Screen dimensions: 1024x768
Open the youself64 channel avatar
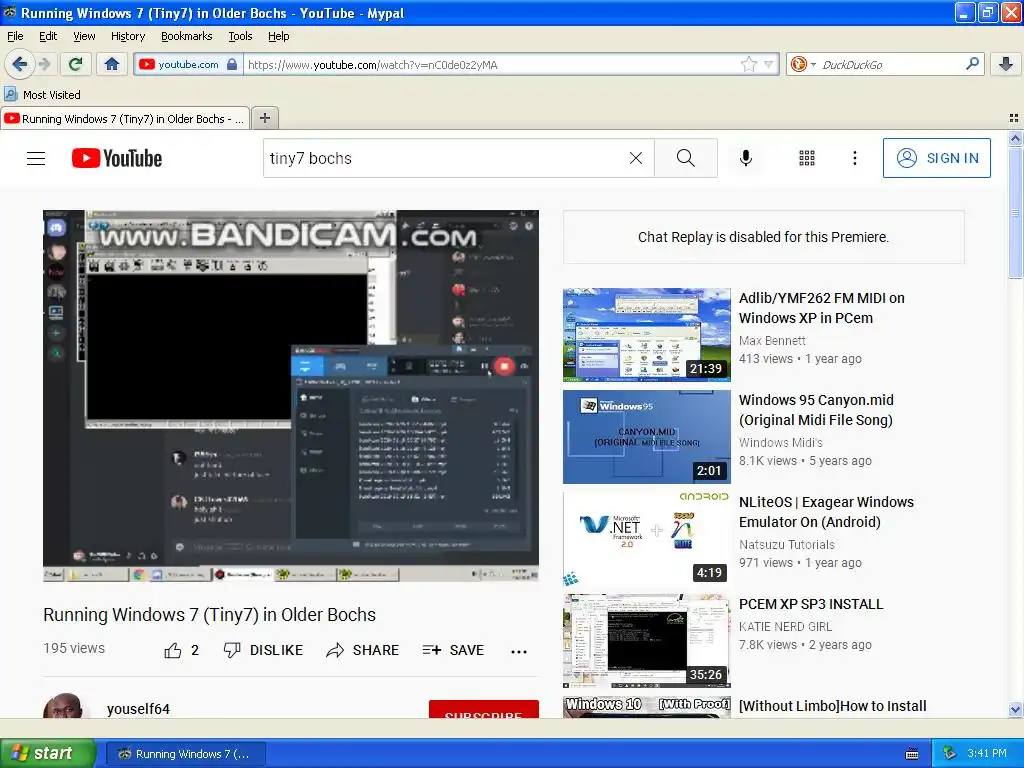tap(64, 706)
